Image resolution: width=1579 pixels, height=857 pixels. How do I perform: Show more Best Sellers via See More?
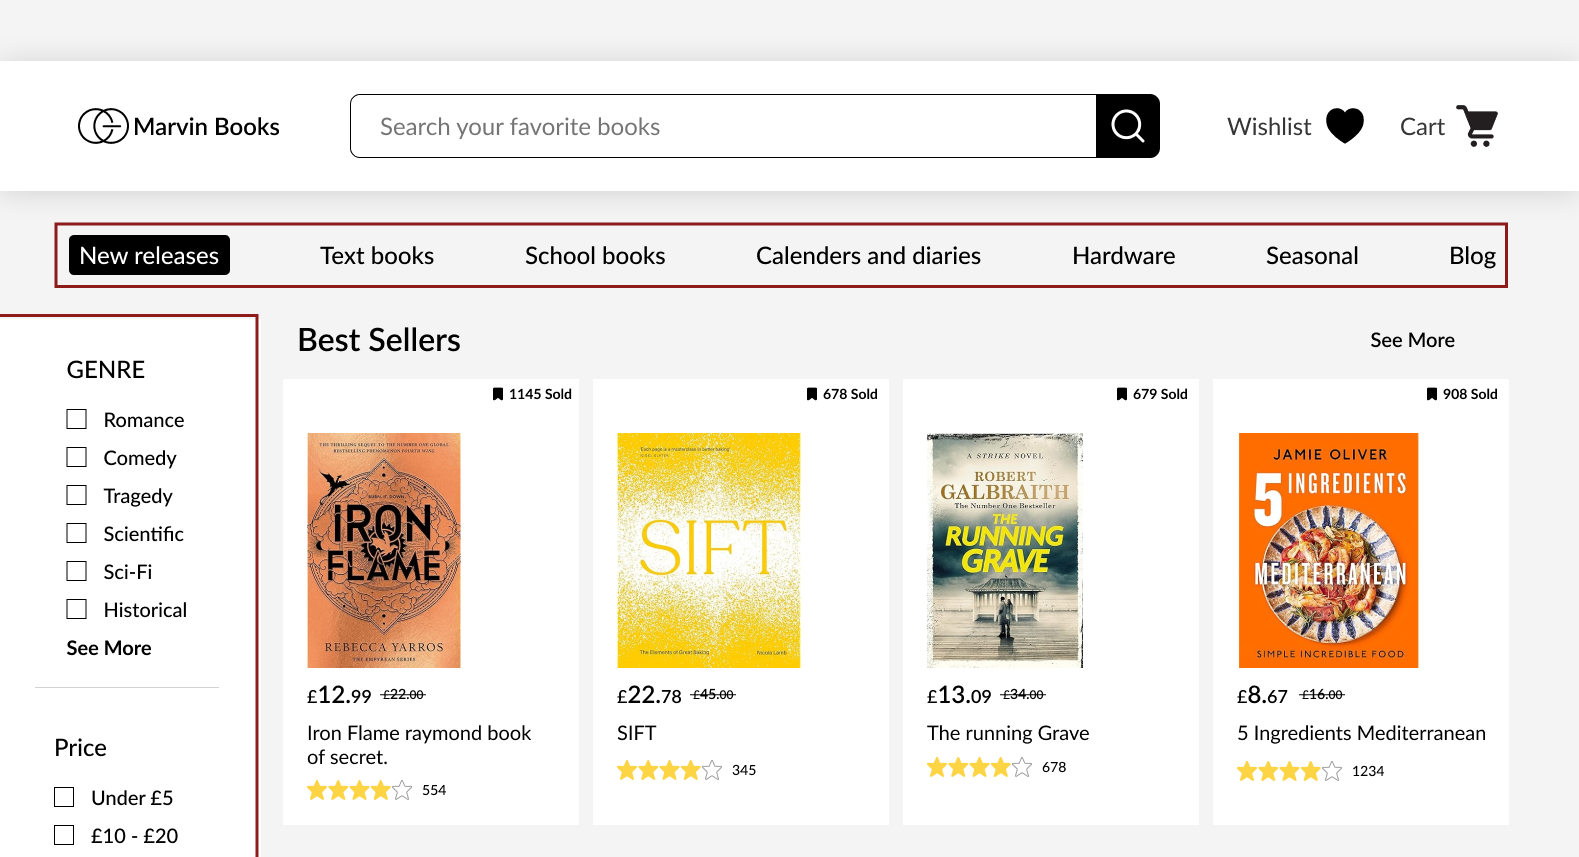[1412, 340]
